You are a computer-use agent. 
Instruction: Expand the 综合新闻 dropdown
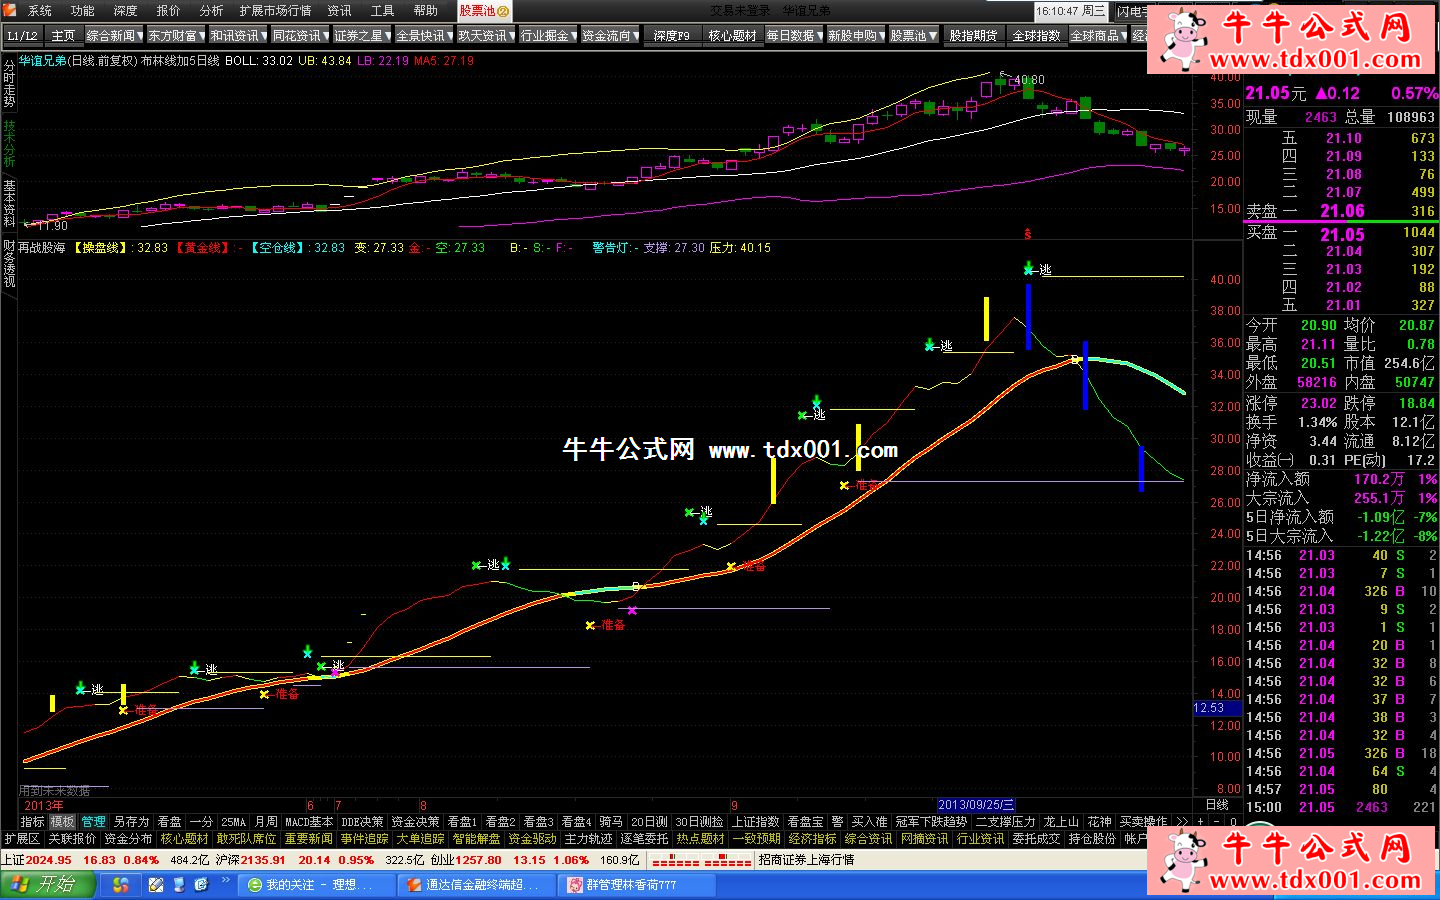pyautogui.click(x=114, y=36)
